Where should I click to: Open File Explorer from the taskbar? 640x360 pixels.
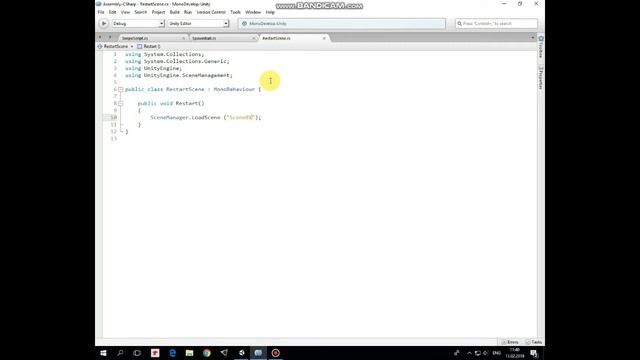[189, 353]
